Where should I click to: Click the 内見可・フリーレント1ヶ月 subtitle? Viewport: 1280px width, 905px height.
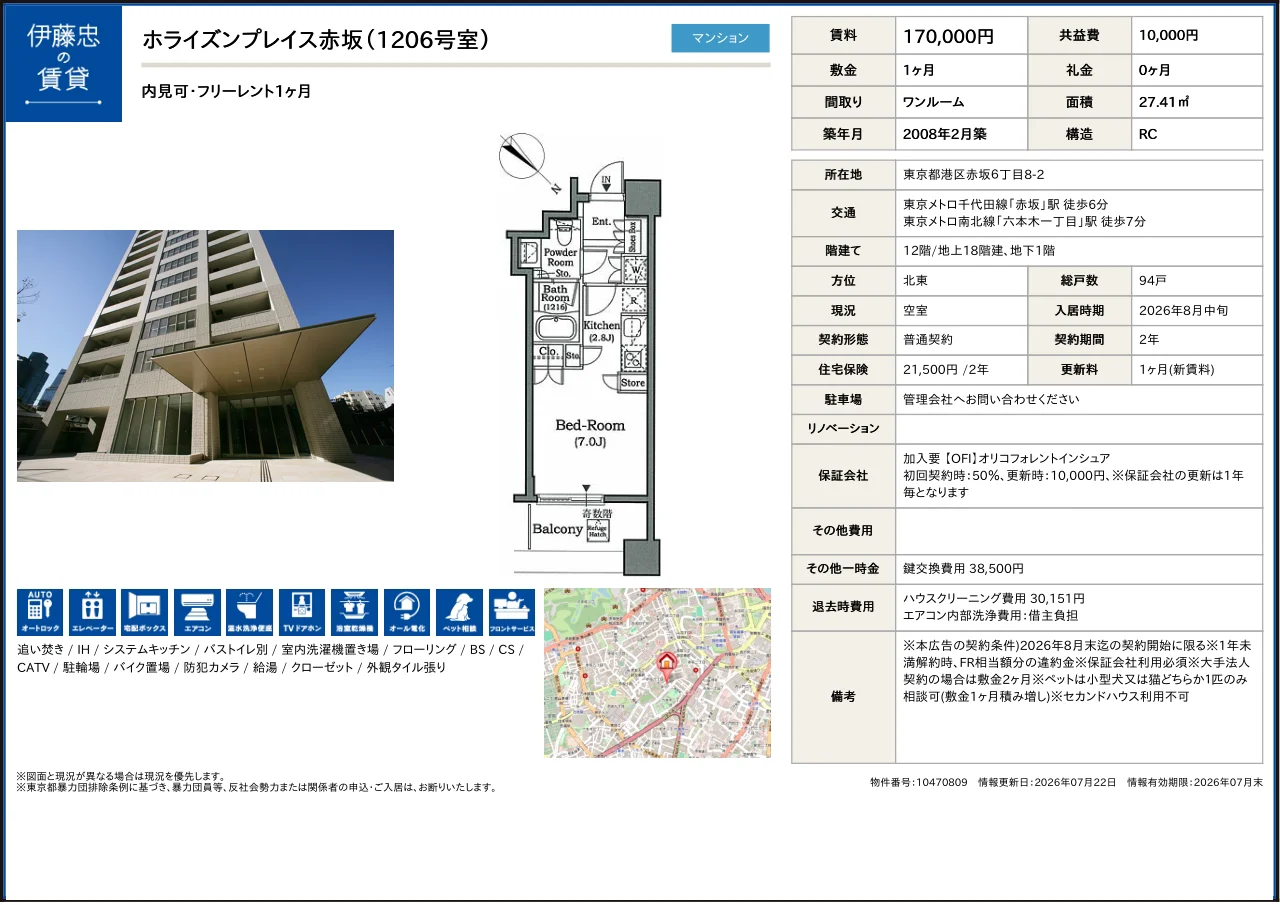pos(227,91)
